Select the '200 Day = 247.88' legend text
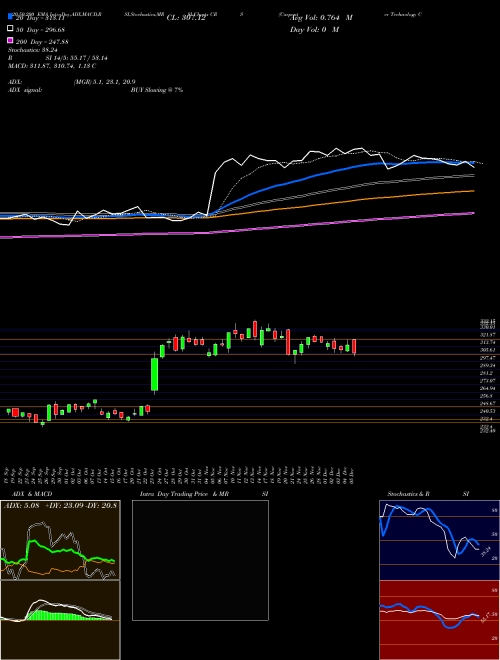This screenshot has width=500, height=660. tap(42, 42)
